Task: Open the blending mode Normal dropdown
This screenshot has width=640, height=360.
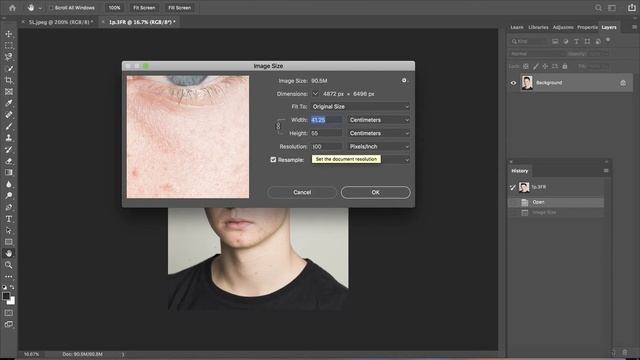Action: [x=537, y=54]
